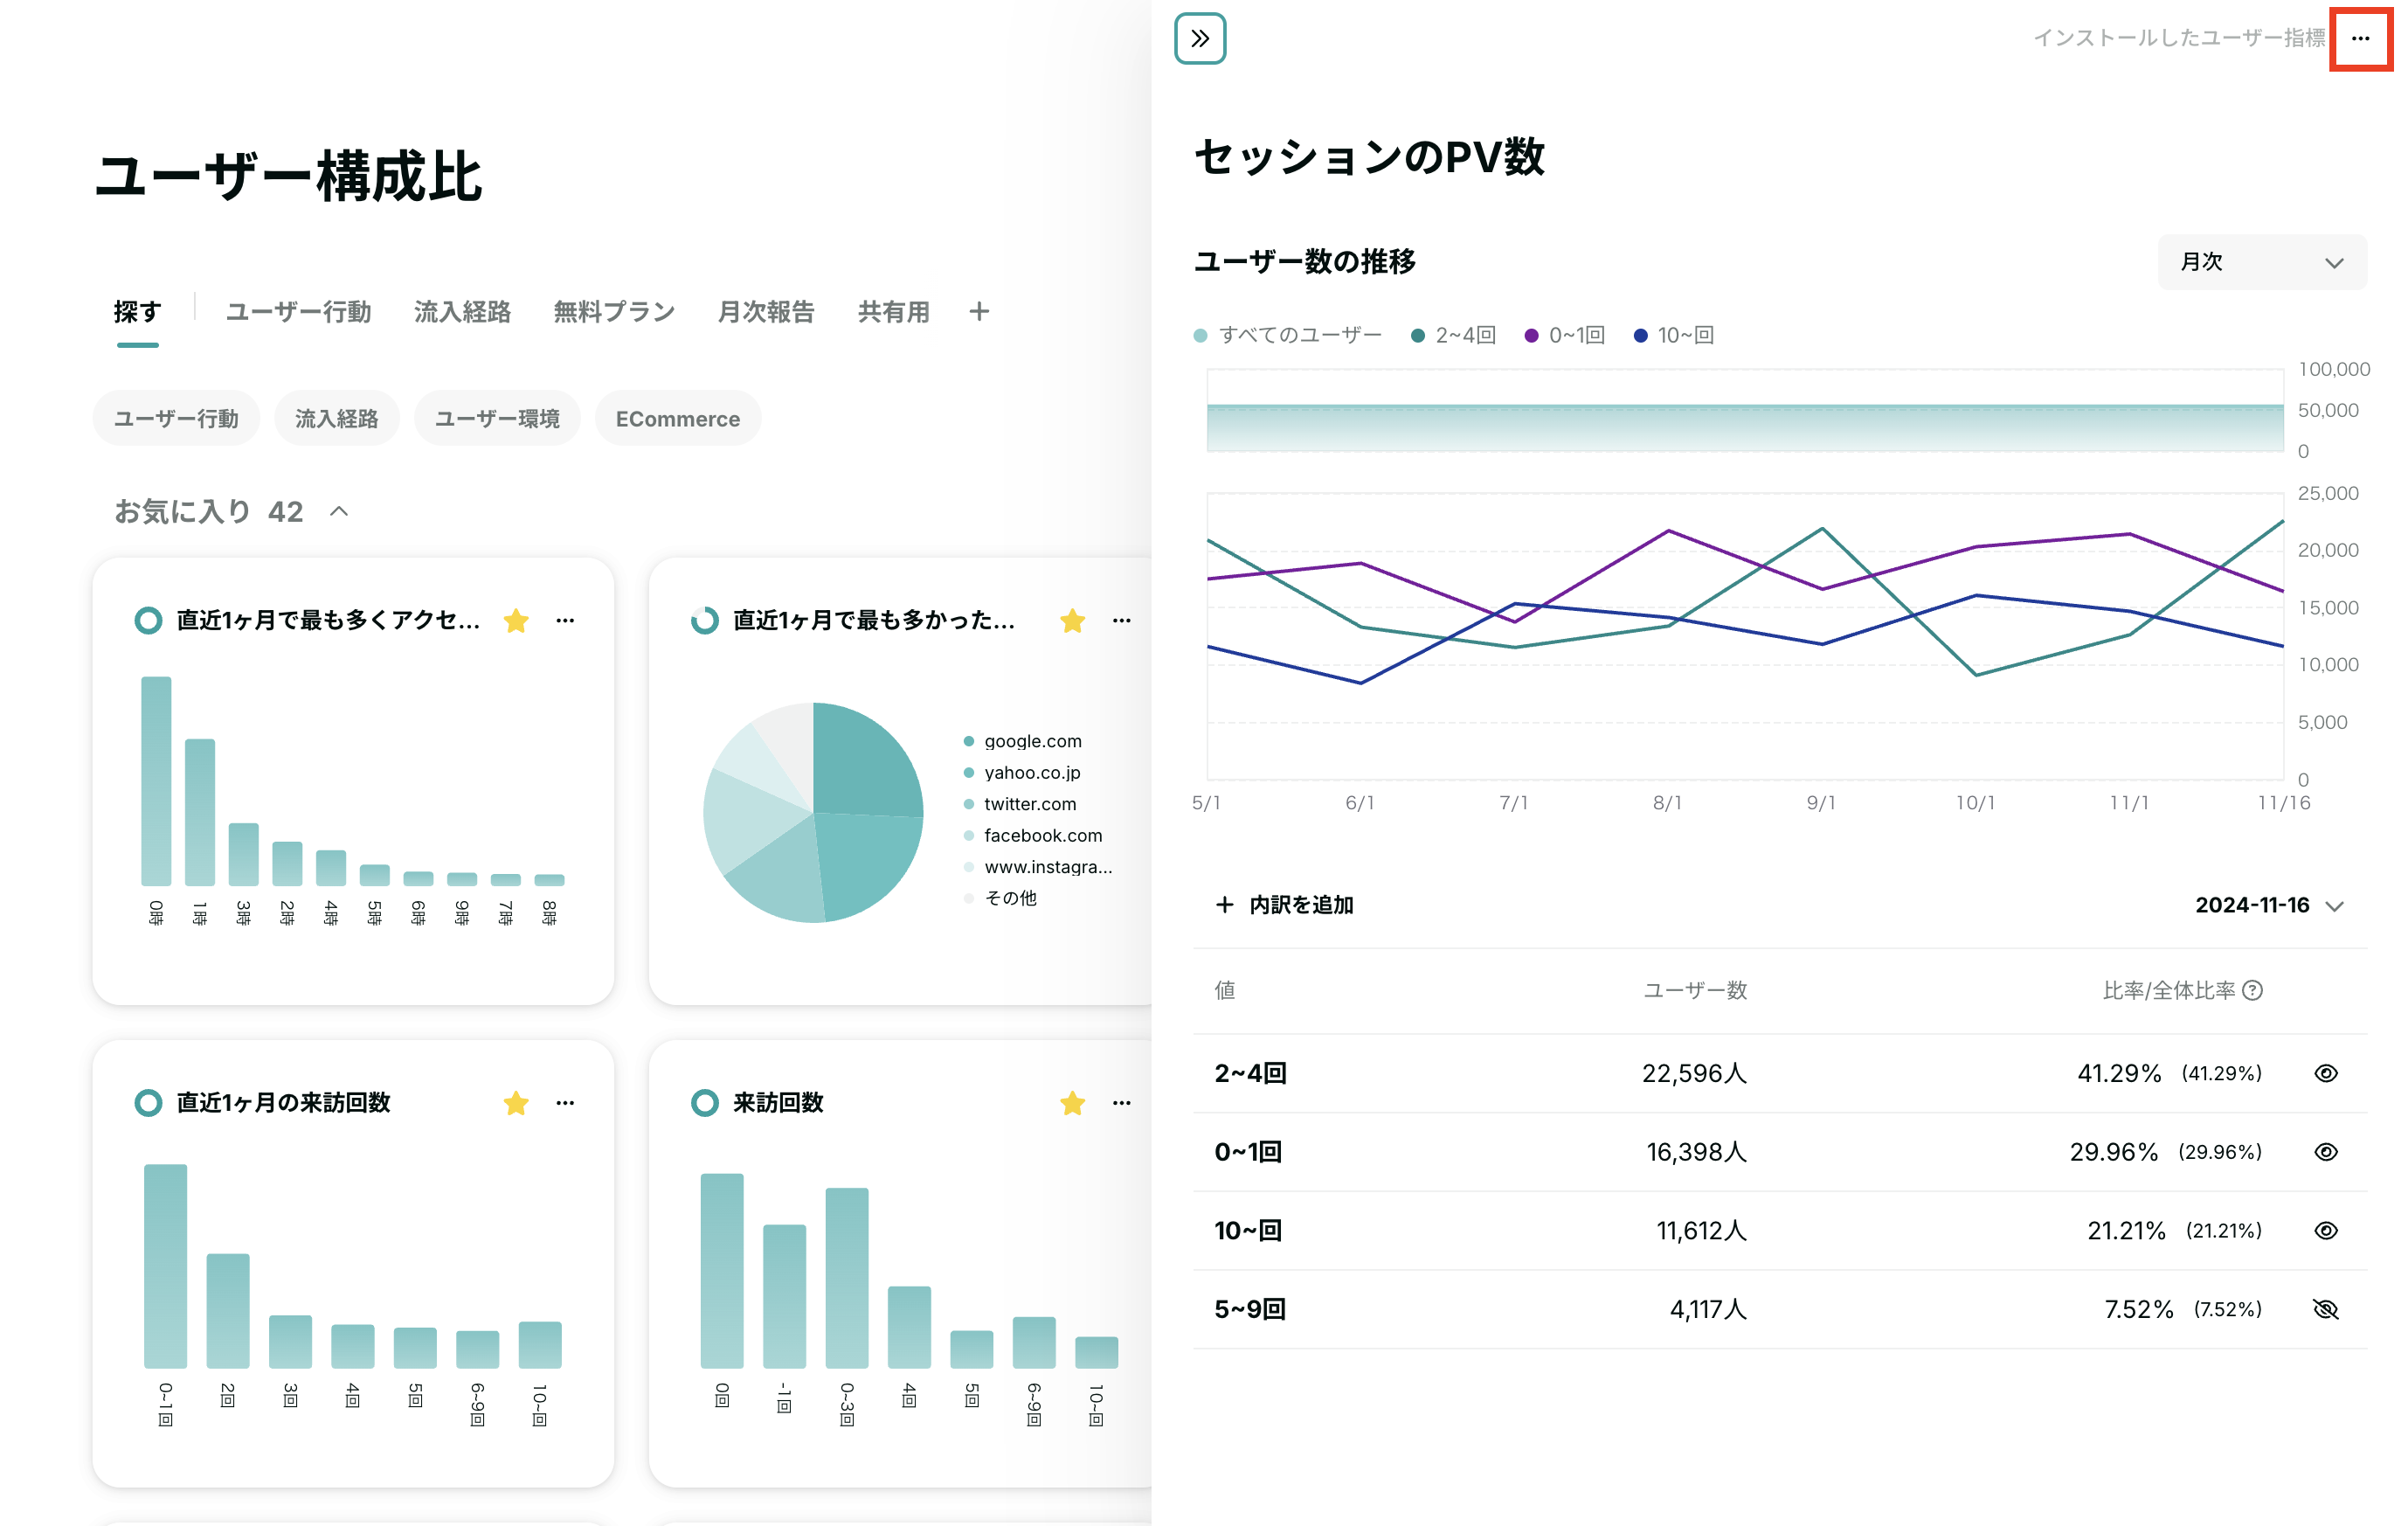
Task: Select the 2~4回 row label
Action: (x=1250, y=1073)
